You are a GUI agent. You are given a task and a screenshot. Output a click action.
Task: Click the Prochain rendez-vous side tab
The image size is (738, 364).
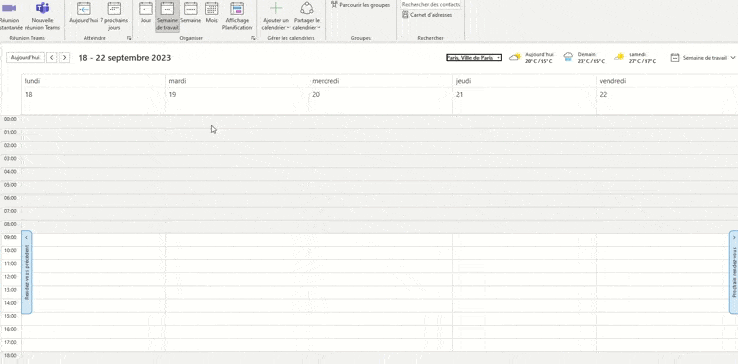pyautogui.click(x=733, y=272)
